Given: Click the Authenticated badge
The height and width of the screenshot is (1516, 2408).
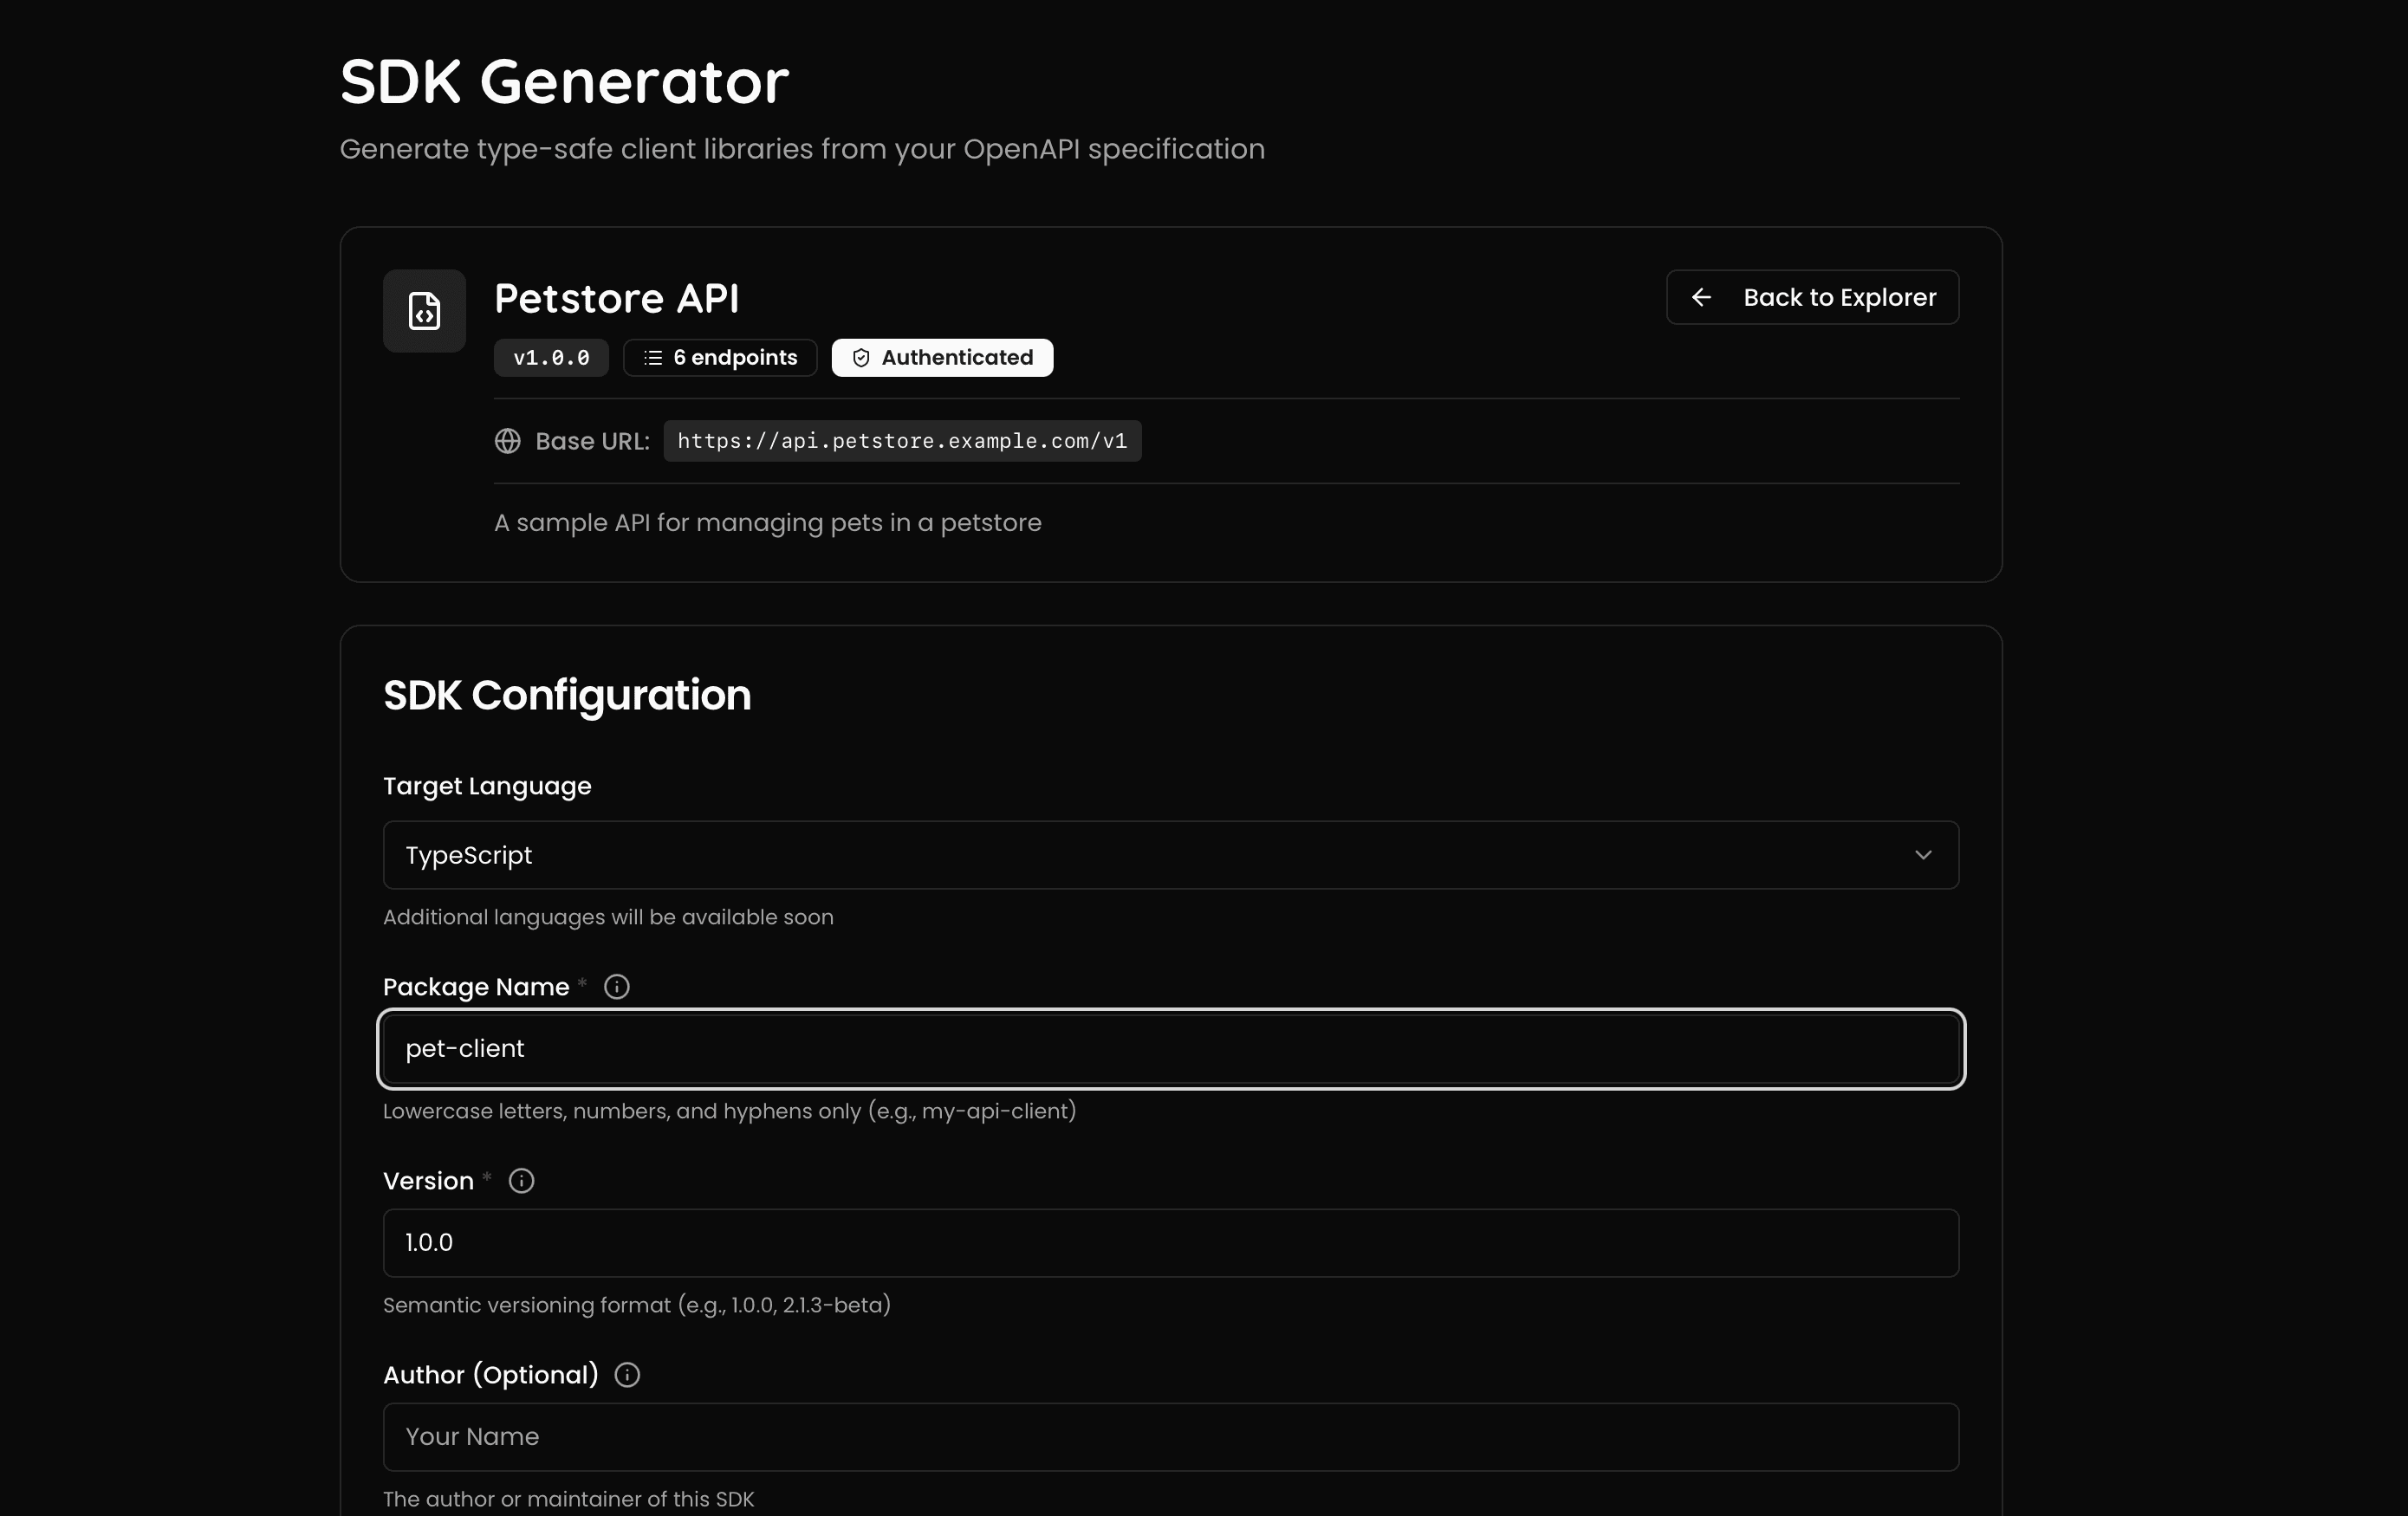Looking at the screenshot, I should (x=941, y=358).
